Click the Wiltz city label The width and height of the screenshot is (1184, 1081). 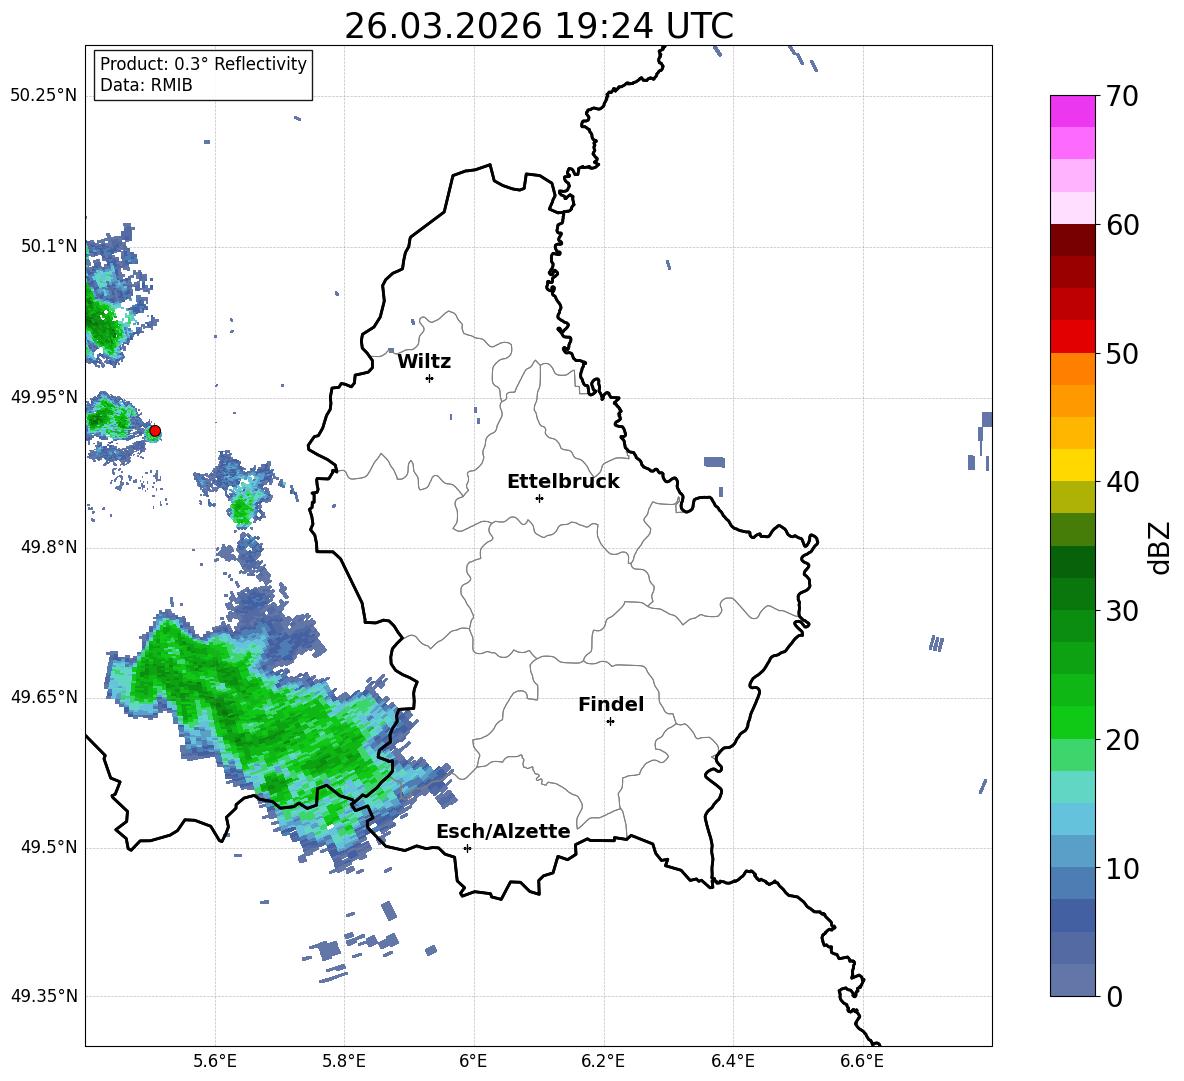[424, 362]
